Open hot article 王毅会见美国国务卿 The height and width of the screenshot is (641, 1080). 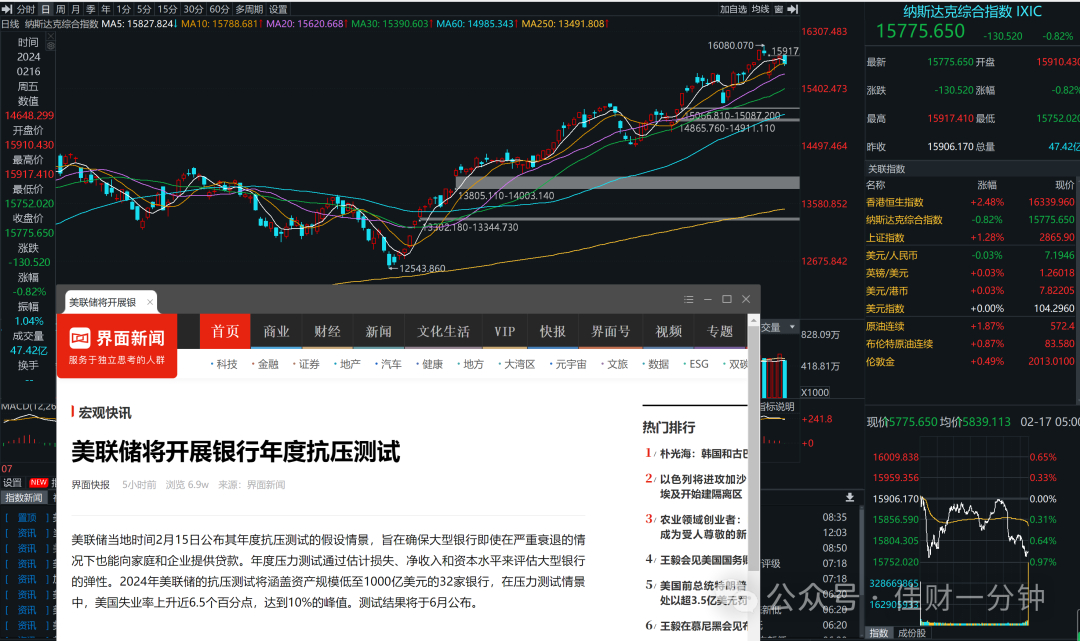[703, 560]
